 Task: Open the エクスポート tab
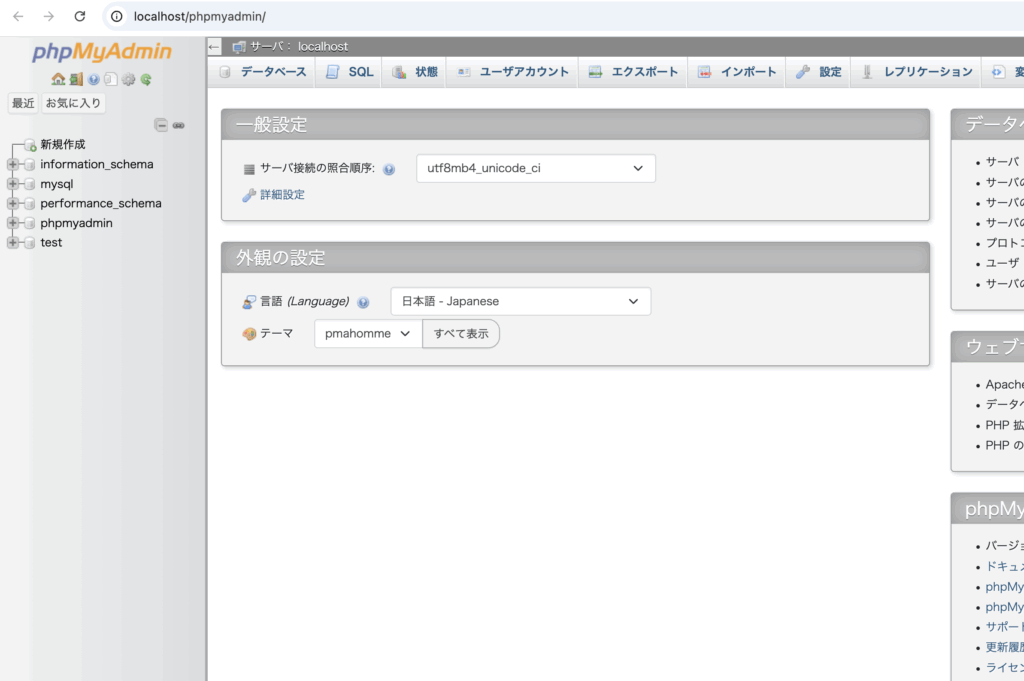click(x=633, y=72)
